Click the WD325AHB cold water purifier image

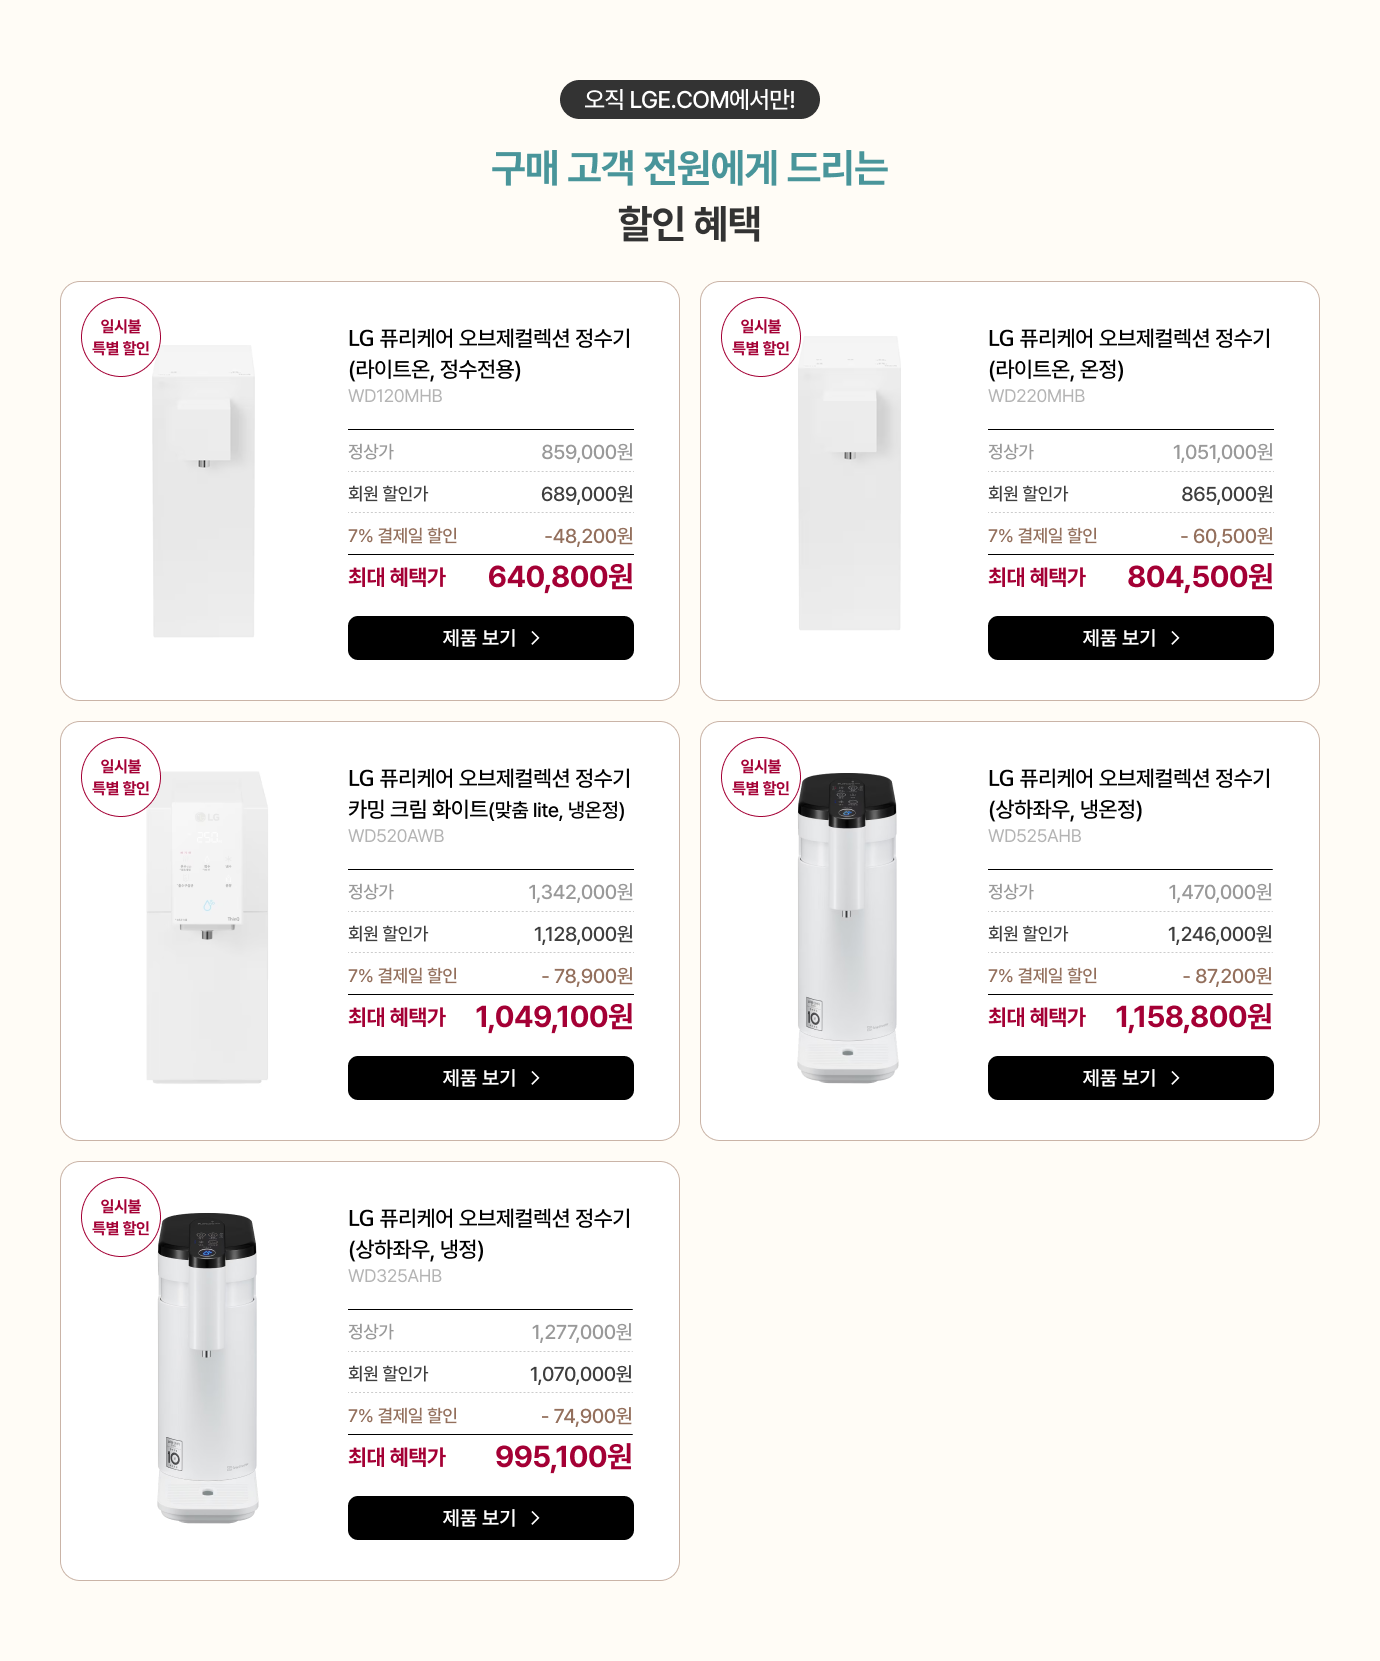click(207, 1367)
